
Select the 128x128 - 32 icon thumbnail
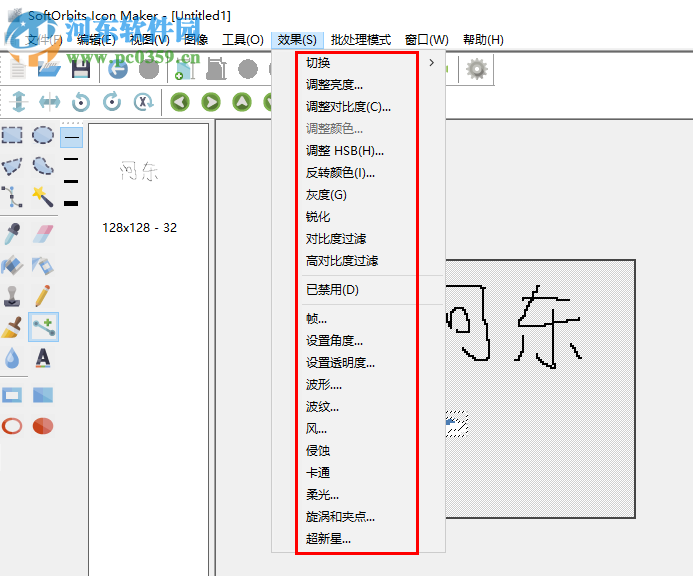pos(140,195)
